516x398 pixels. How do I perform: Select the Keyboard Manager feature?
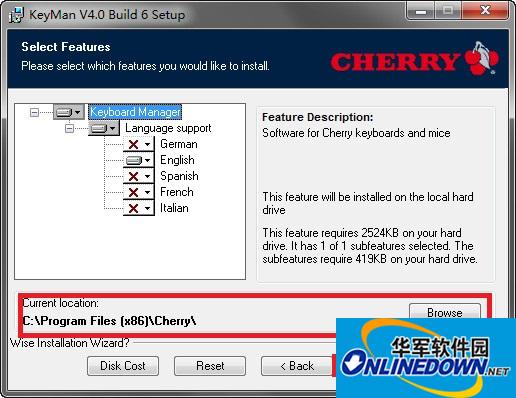135,112
